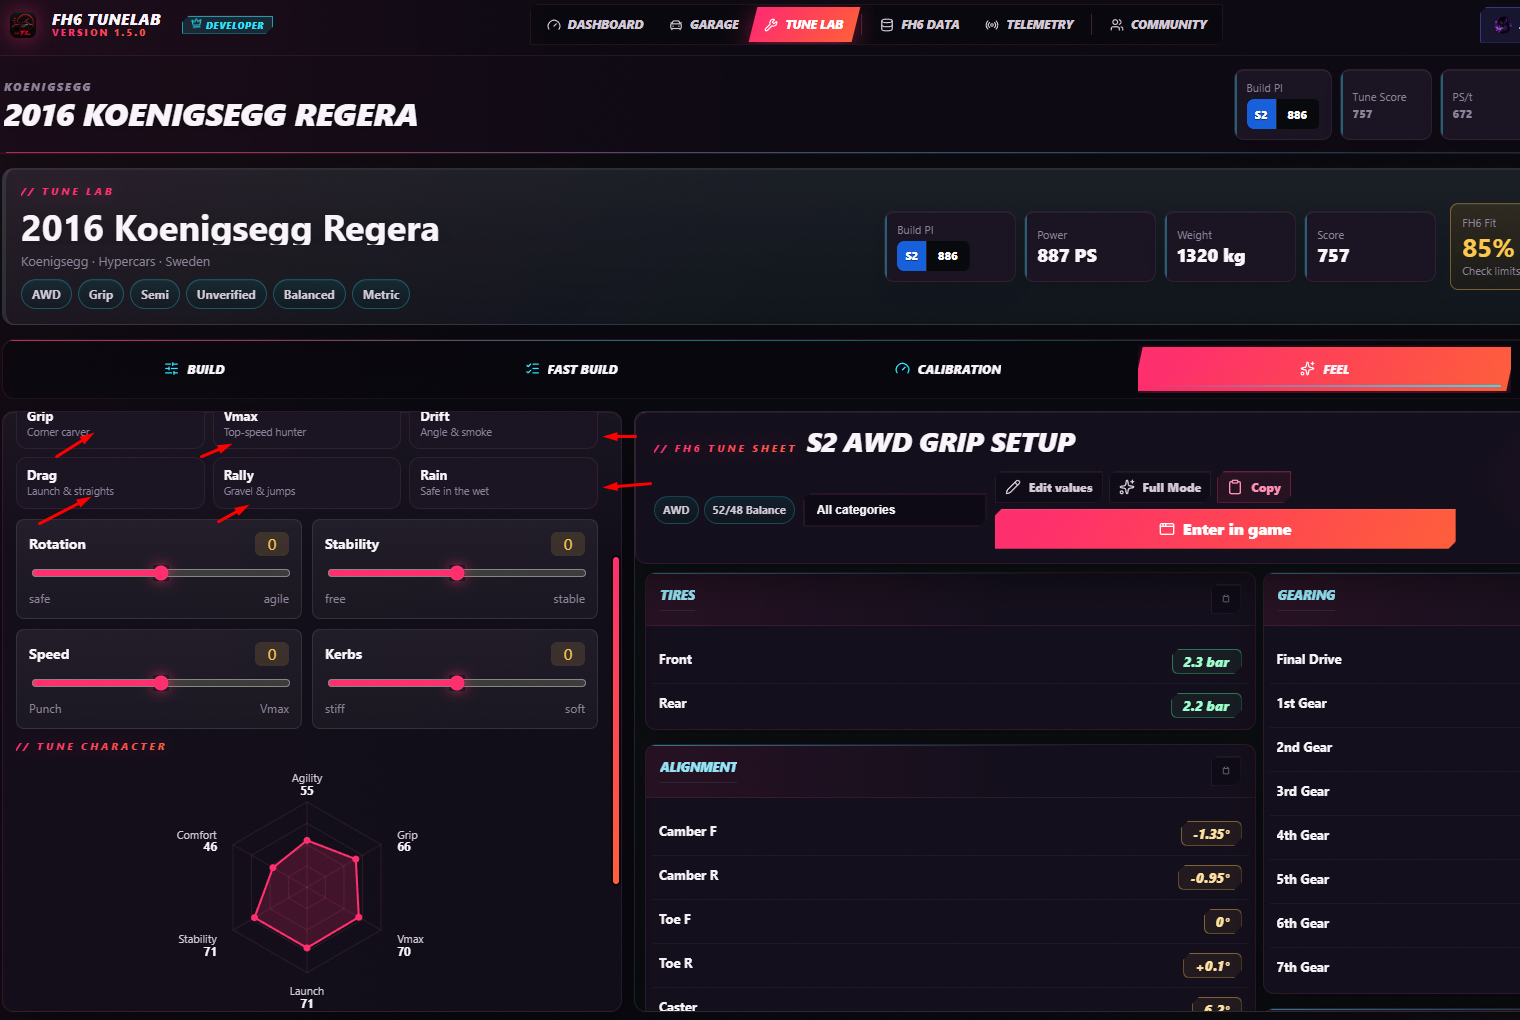Click the Toe F value 0°
This screenshot has width=1520, height=1020.
(1223, 922)
